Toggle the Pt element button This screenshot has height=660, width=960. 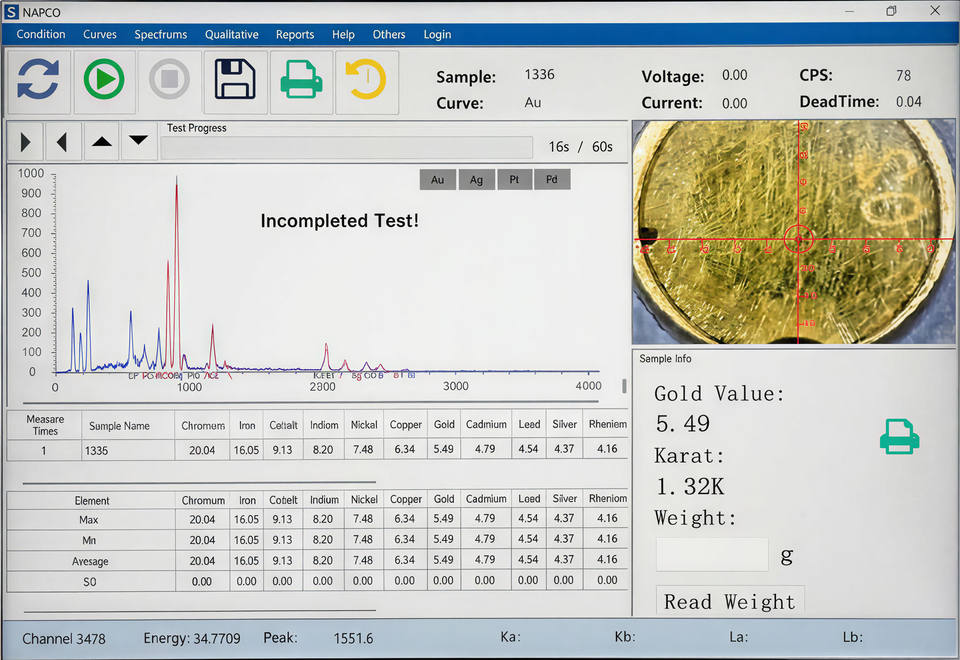click(x=514, y=180)
